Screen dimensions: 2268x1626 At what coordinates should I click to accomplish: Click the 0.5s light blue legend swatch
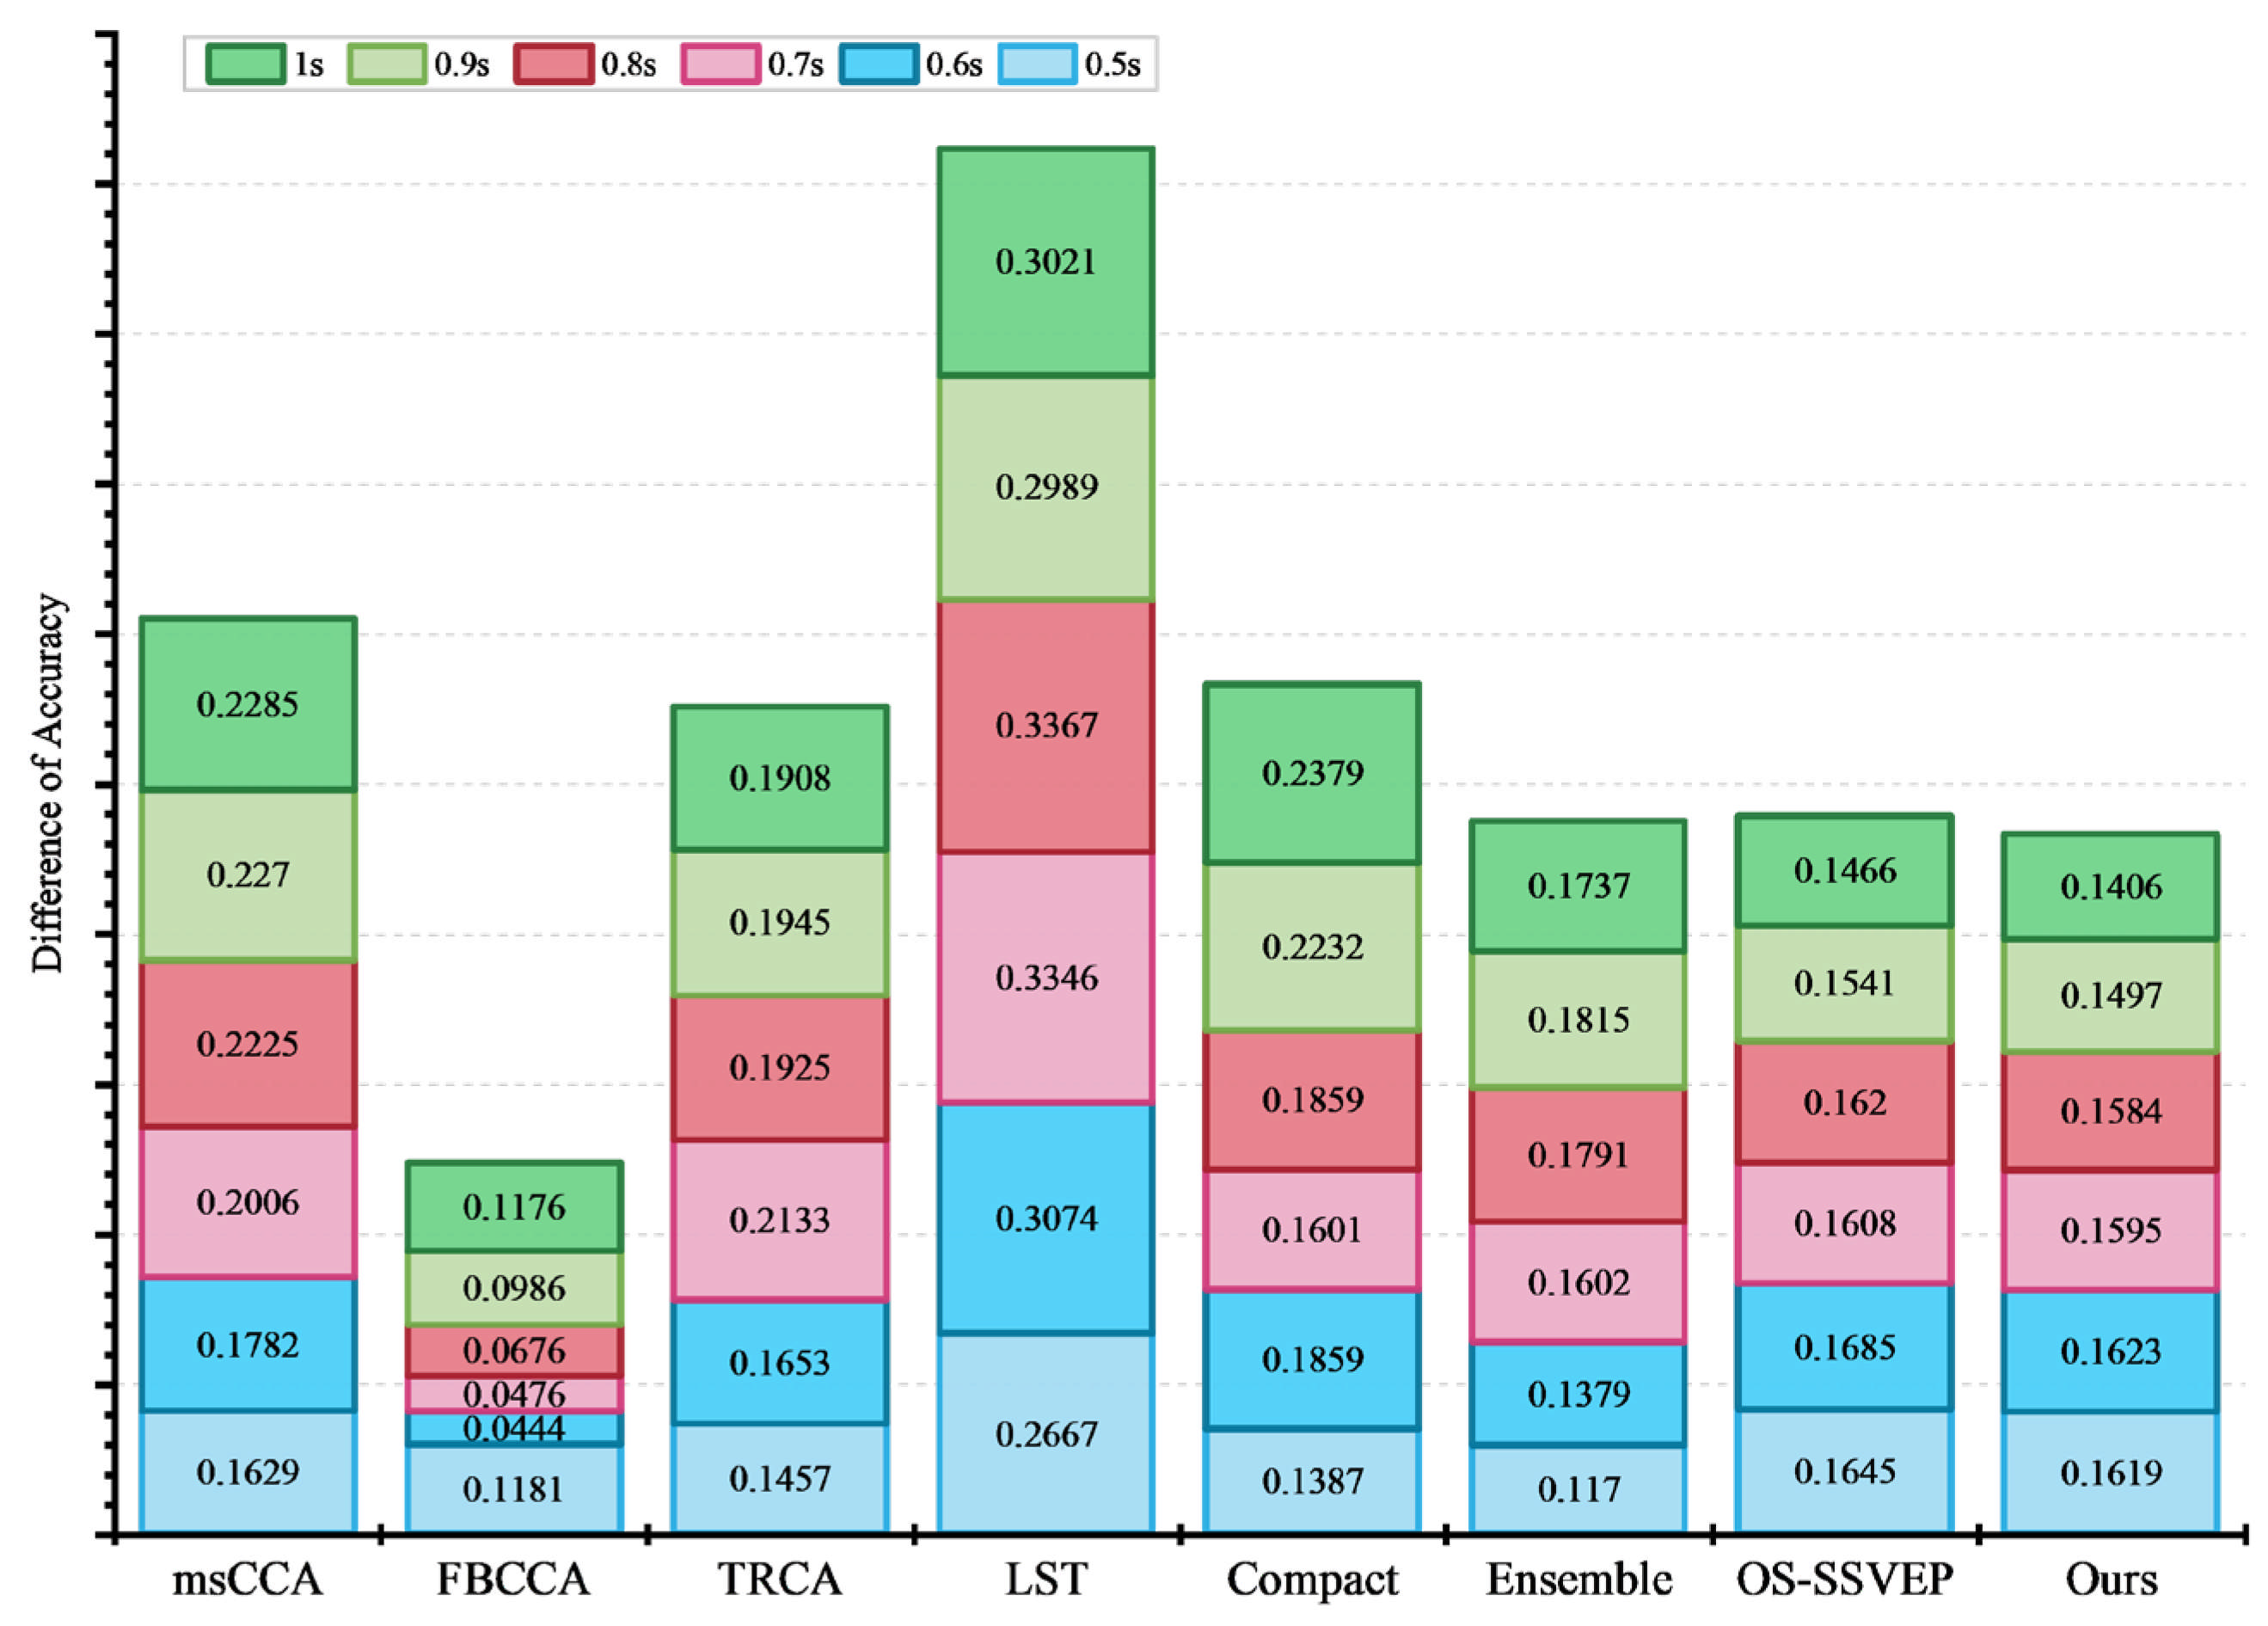pos(1037,64)
